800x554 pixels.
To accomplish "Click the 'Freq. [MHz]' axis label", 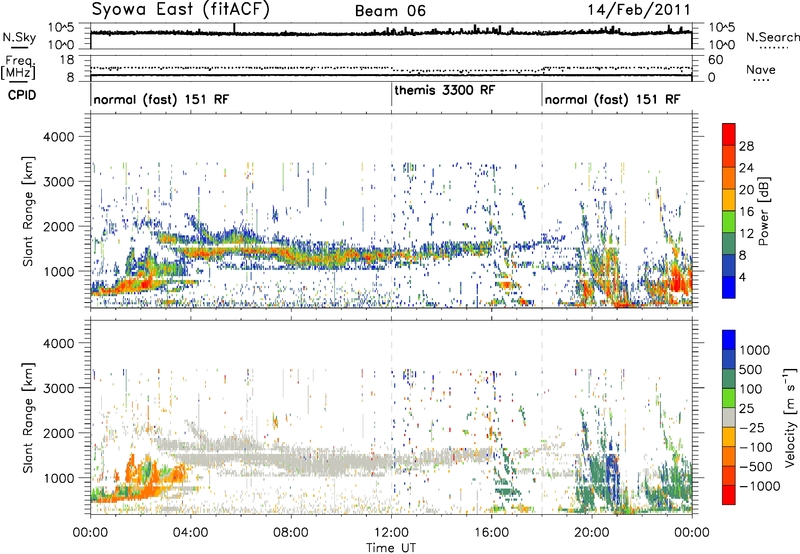I will pos(18,67).
